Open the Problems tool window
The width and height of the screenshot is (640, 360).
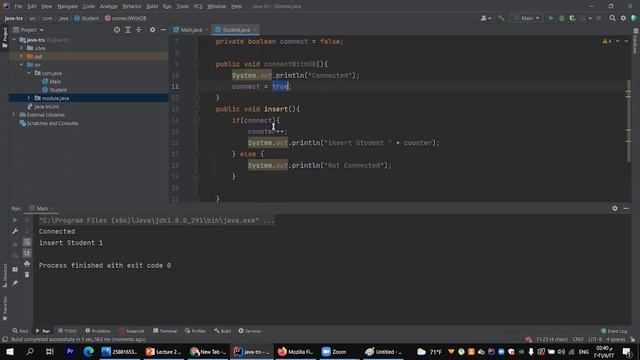coord(98,331)
